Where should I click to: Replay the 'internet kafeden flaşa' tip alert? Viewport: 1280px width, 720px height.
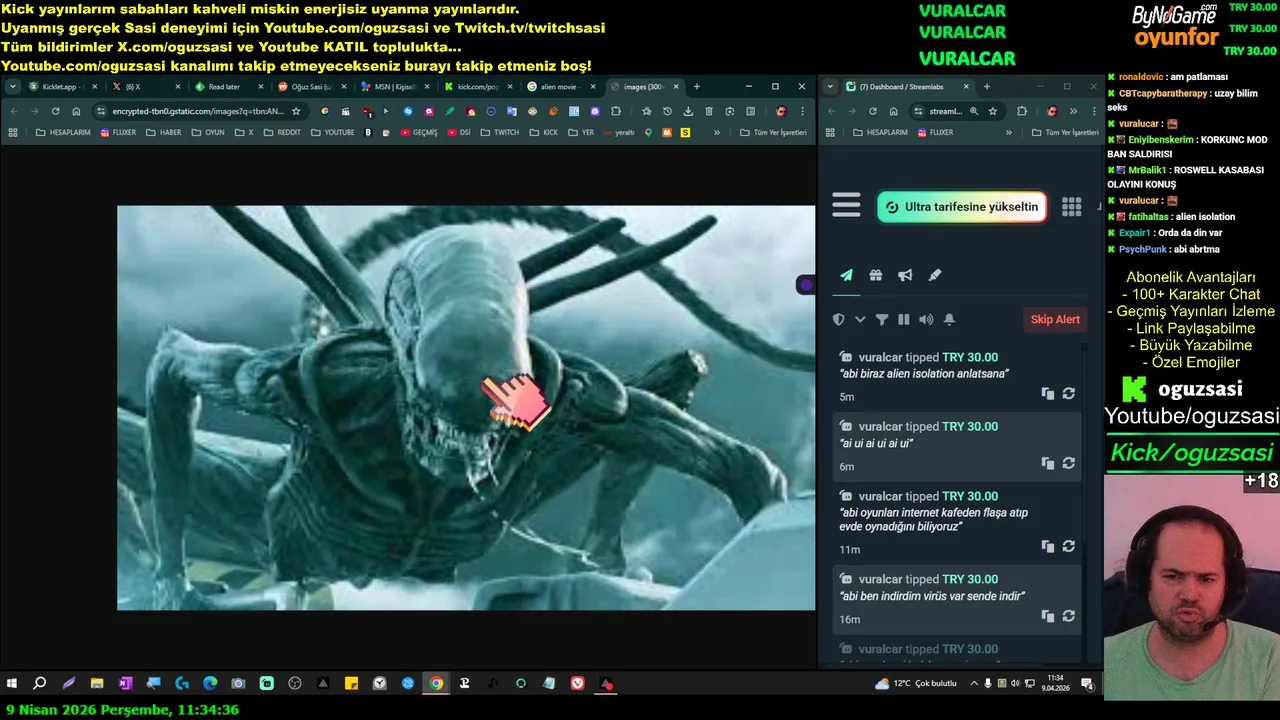1068,546
